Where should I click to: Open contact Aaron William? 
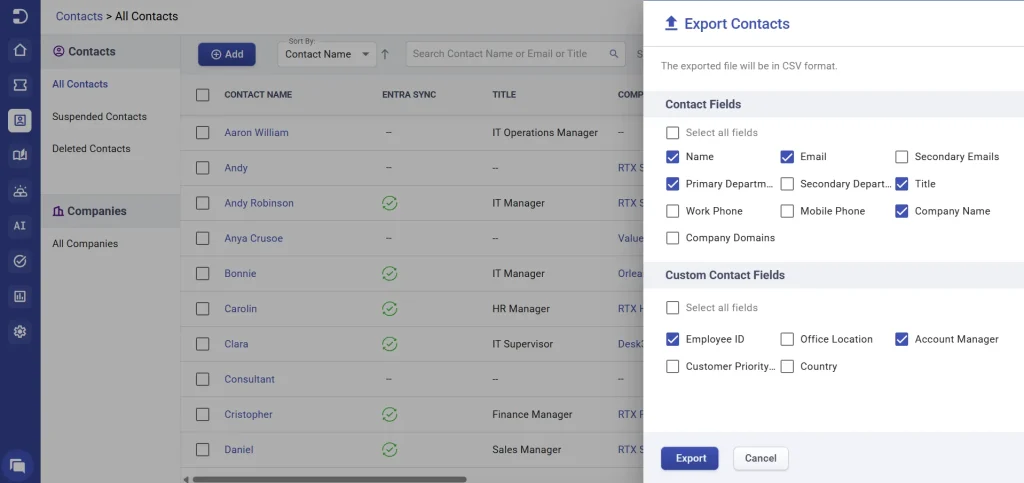(256, 132)
